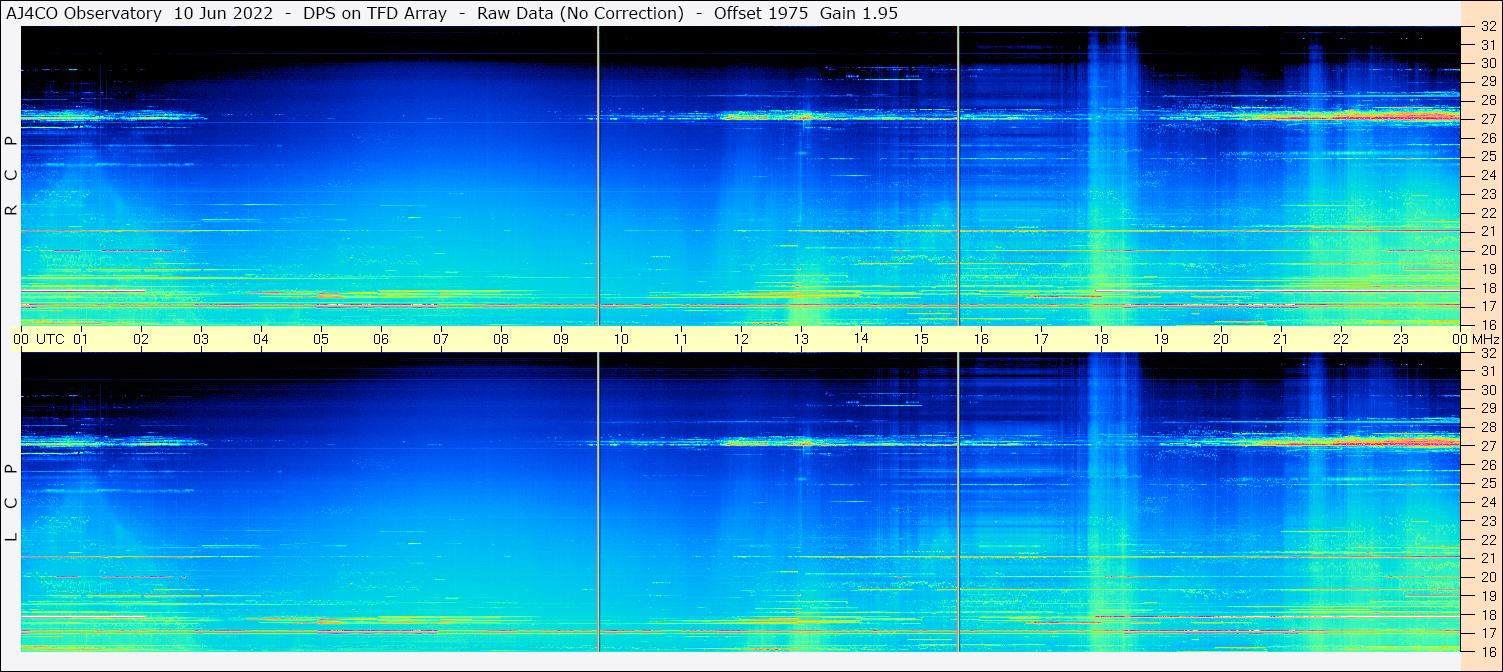Click 'Raw Data (No Correction)' title text
This screenshot has height=672, width=1503.
(580, 13)
